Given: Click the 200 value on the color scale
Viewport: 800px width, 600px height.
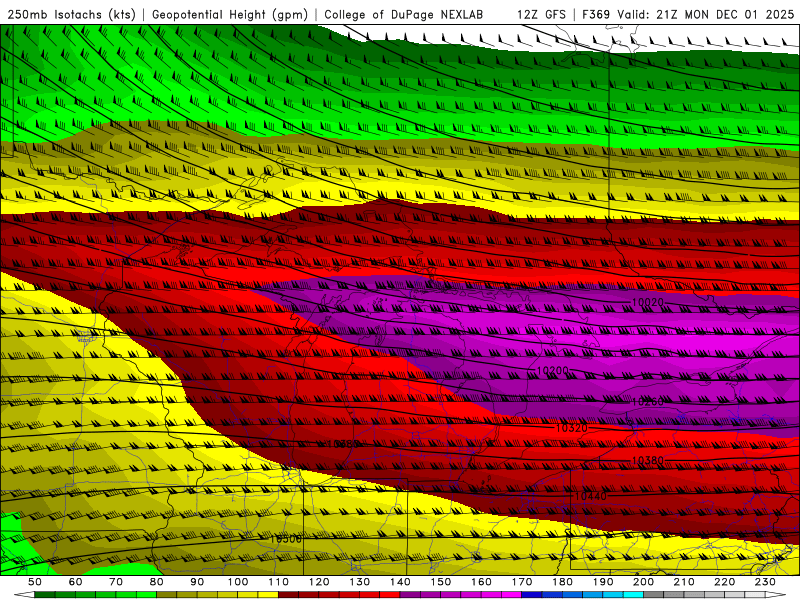Looking at the screenshot, I should 643,582.
